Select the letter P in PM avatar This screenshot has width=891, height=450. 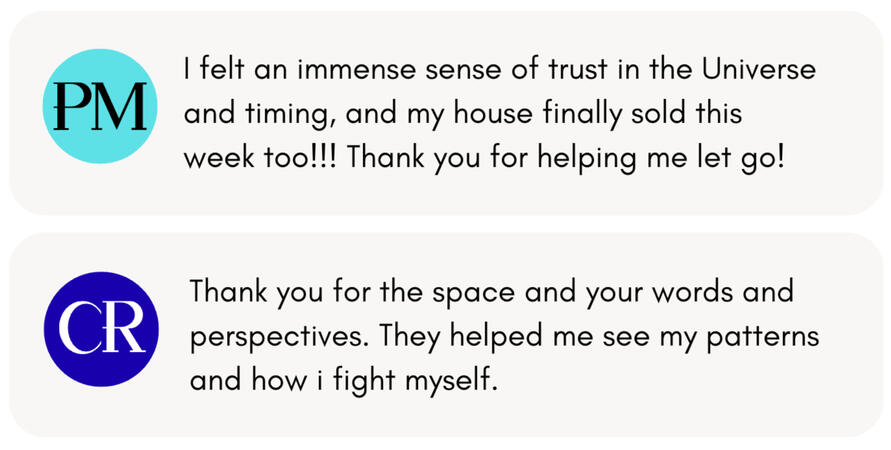73,107
